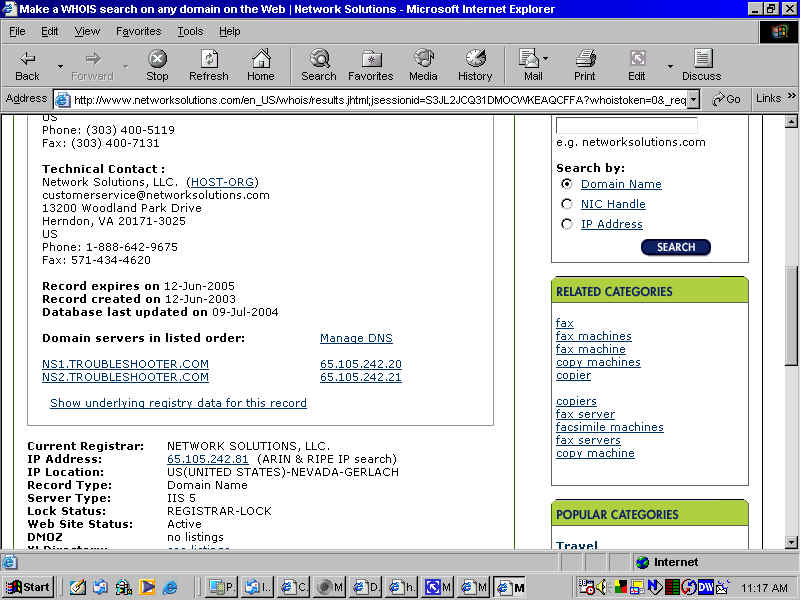Viewport: 800px width, 600px height.
Task: Click the page icon in the Address bar
Action: coord(62,99)
